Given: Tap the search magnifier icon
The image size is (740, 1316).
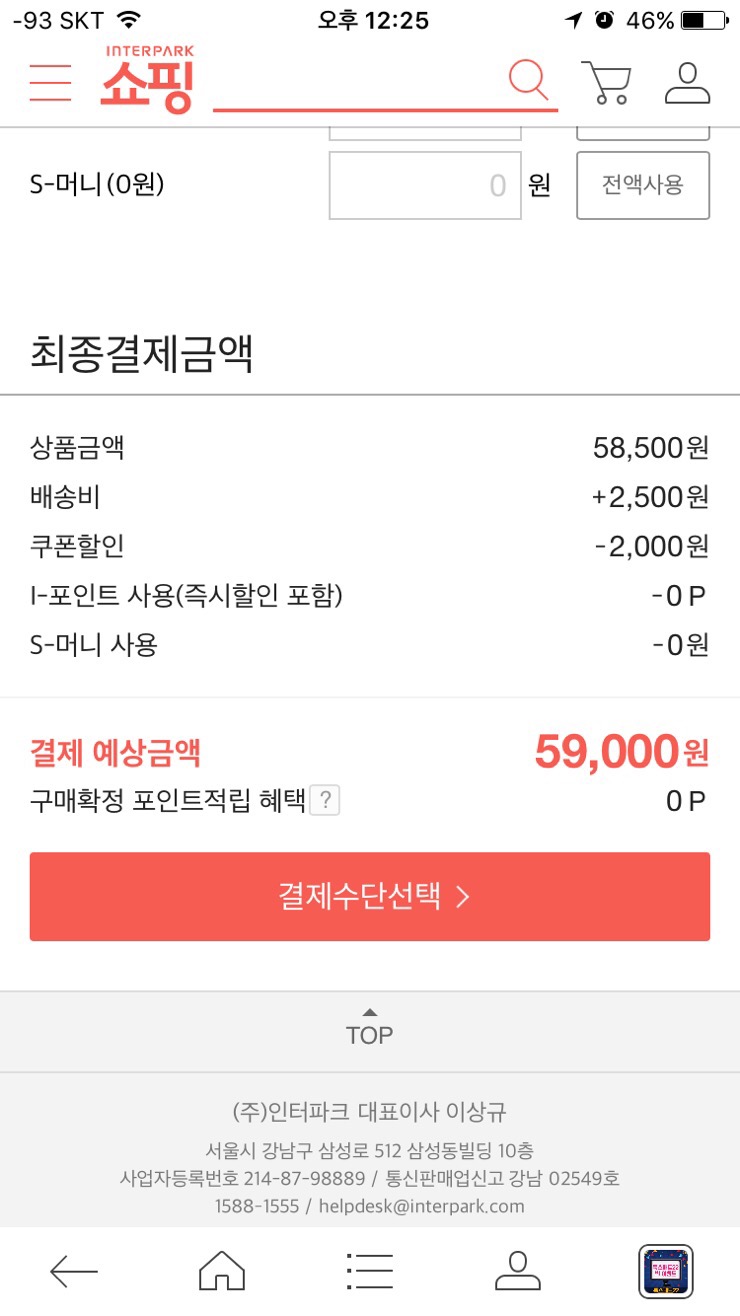Looking at the screenshot, I should coord(529,81).
